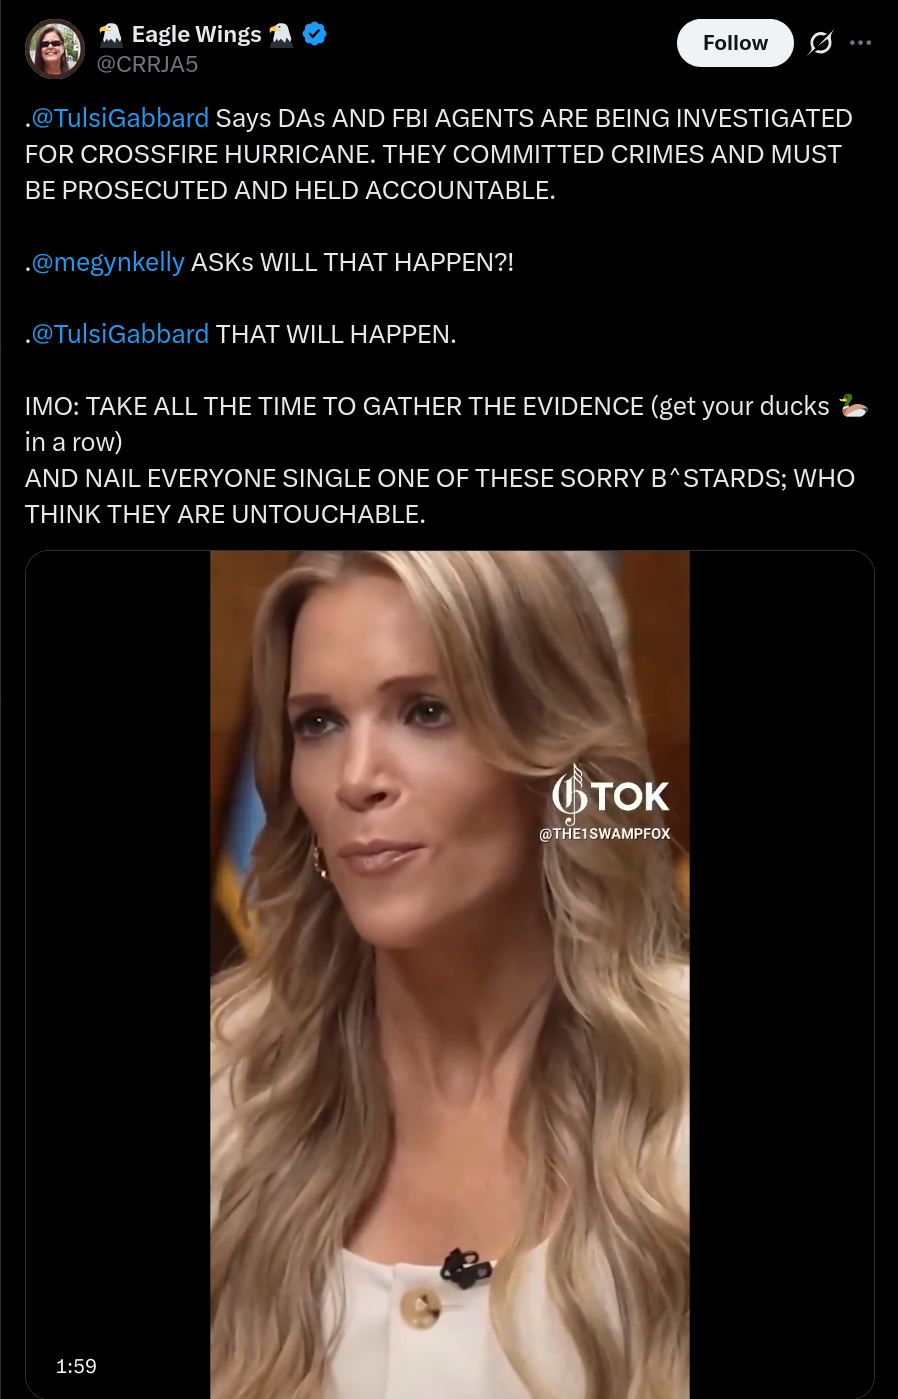Click the eagle emoji after the name
The image size is (898, 1399).
281,34
